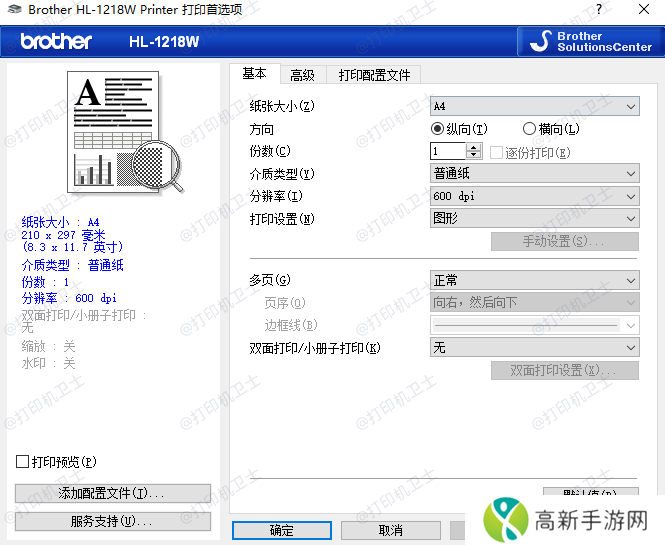Open the 打印设置 图形 dropdown
Screen dimensions: 665x545
coord(534,218)
